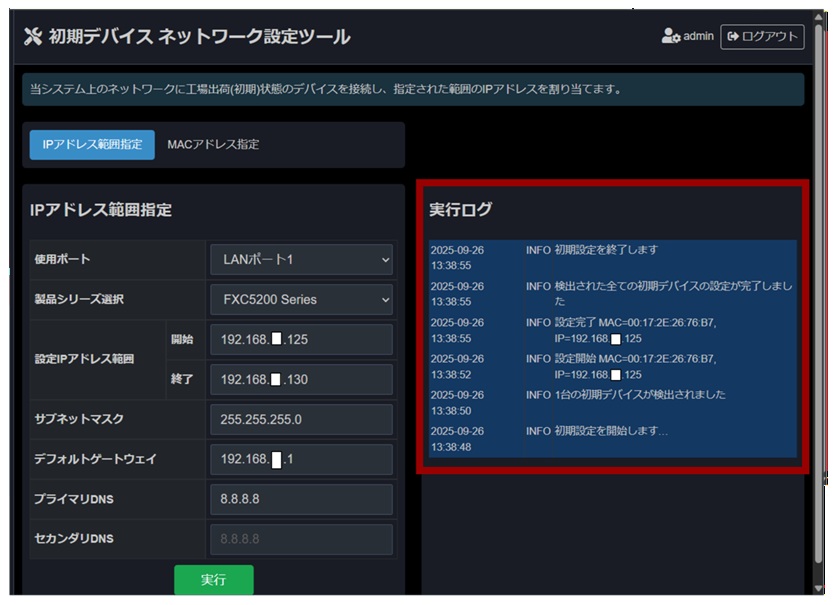The height and width of the screenshot is (605, 837).
Task: Click scrollbar up arrow at top
Action: coord(819,17)
